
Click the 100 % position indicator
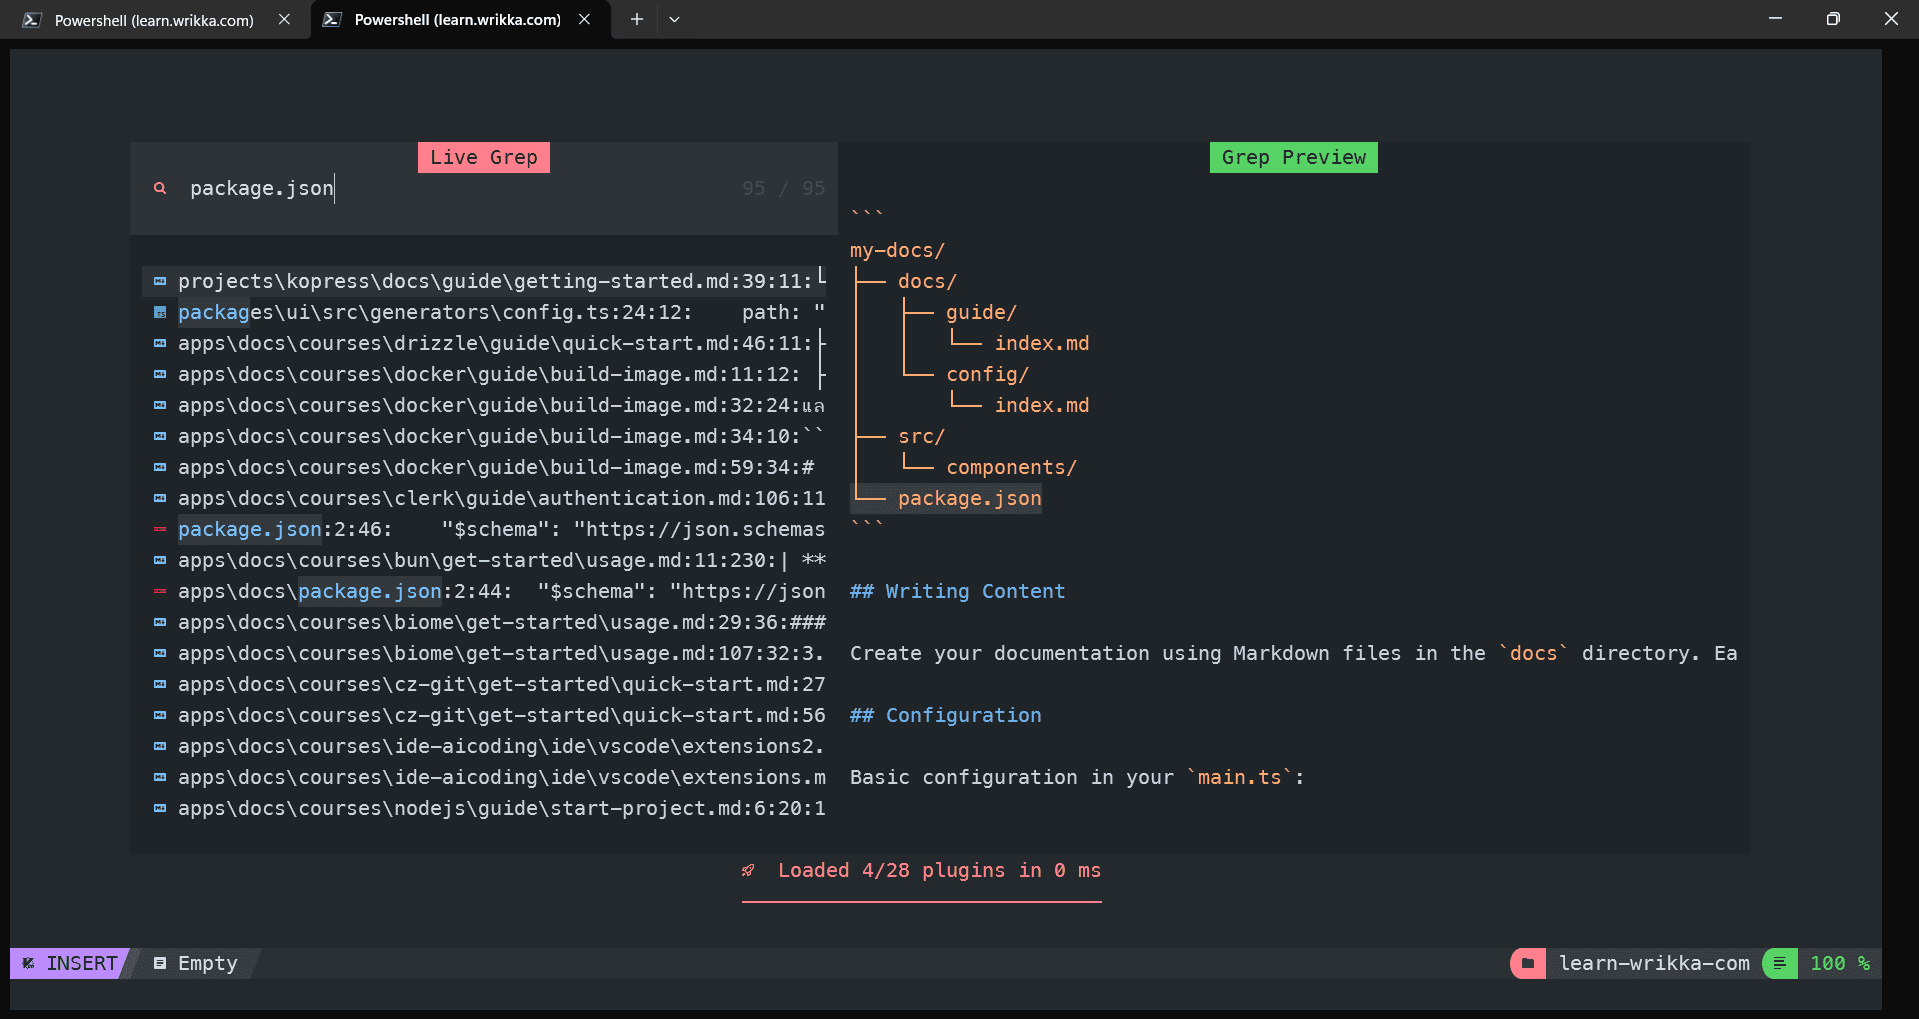click(1840, 963)
